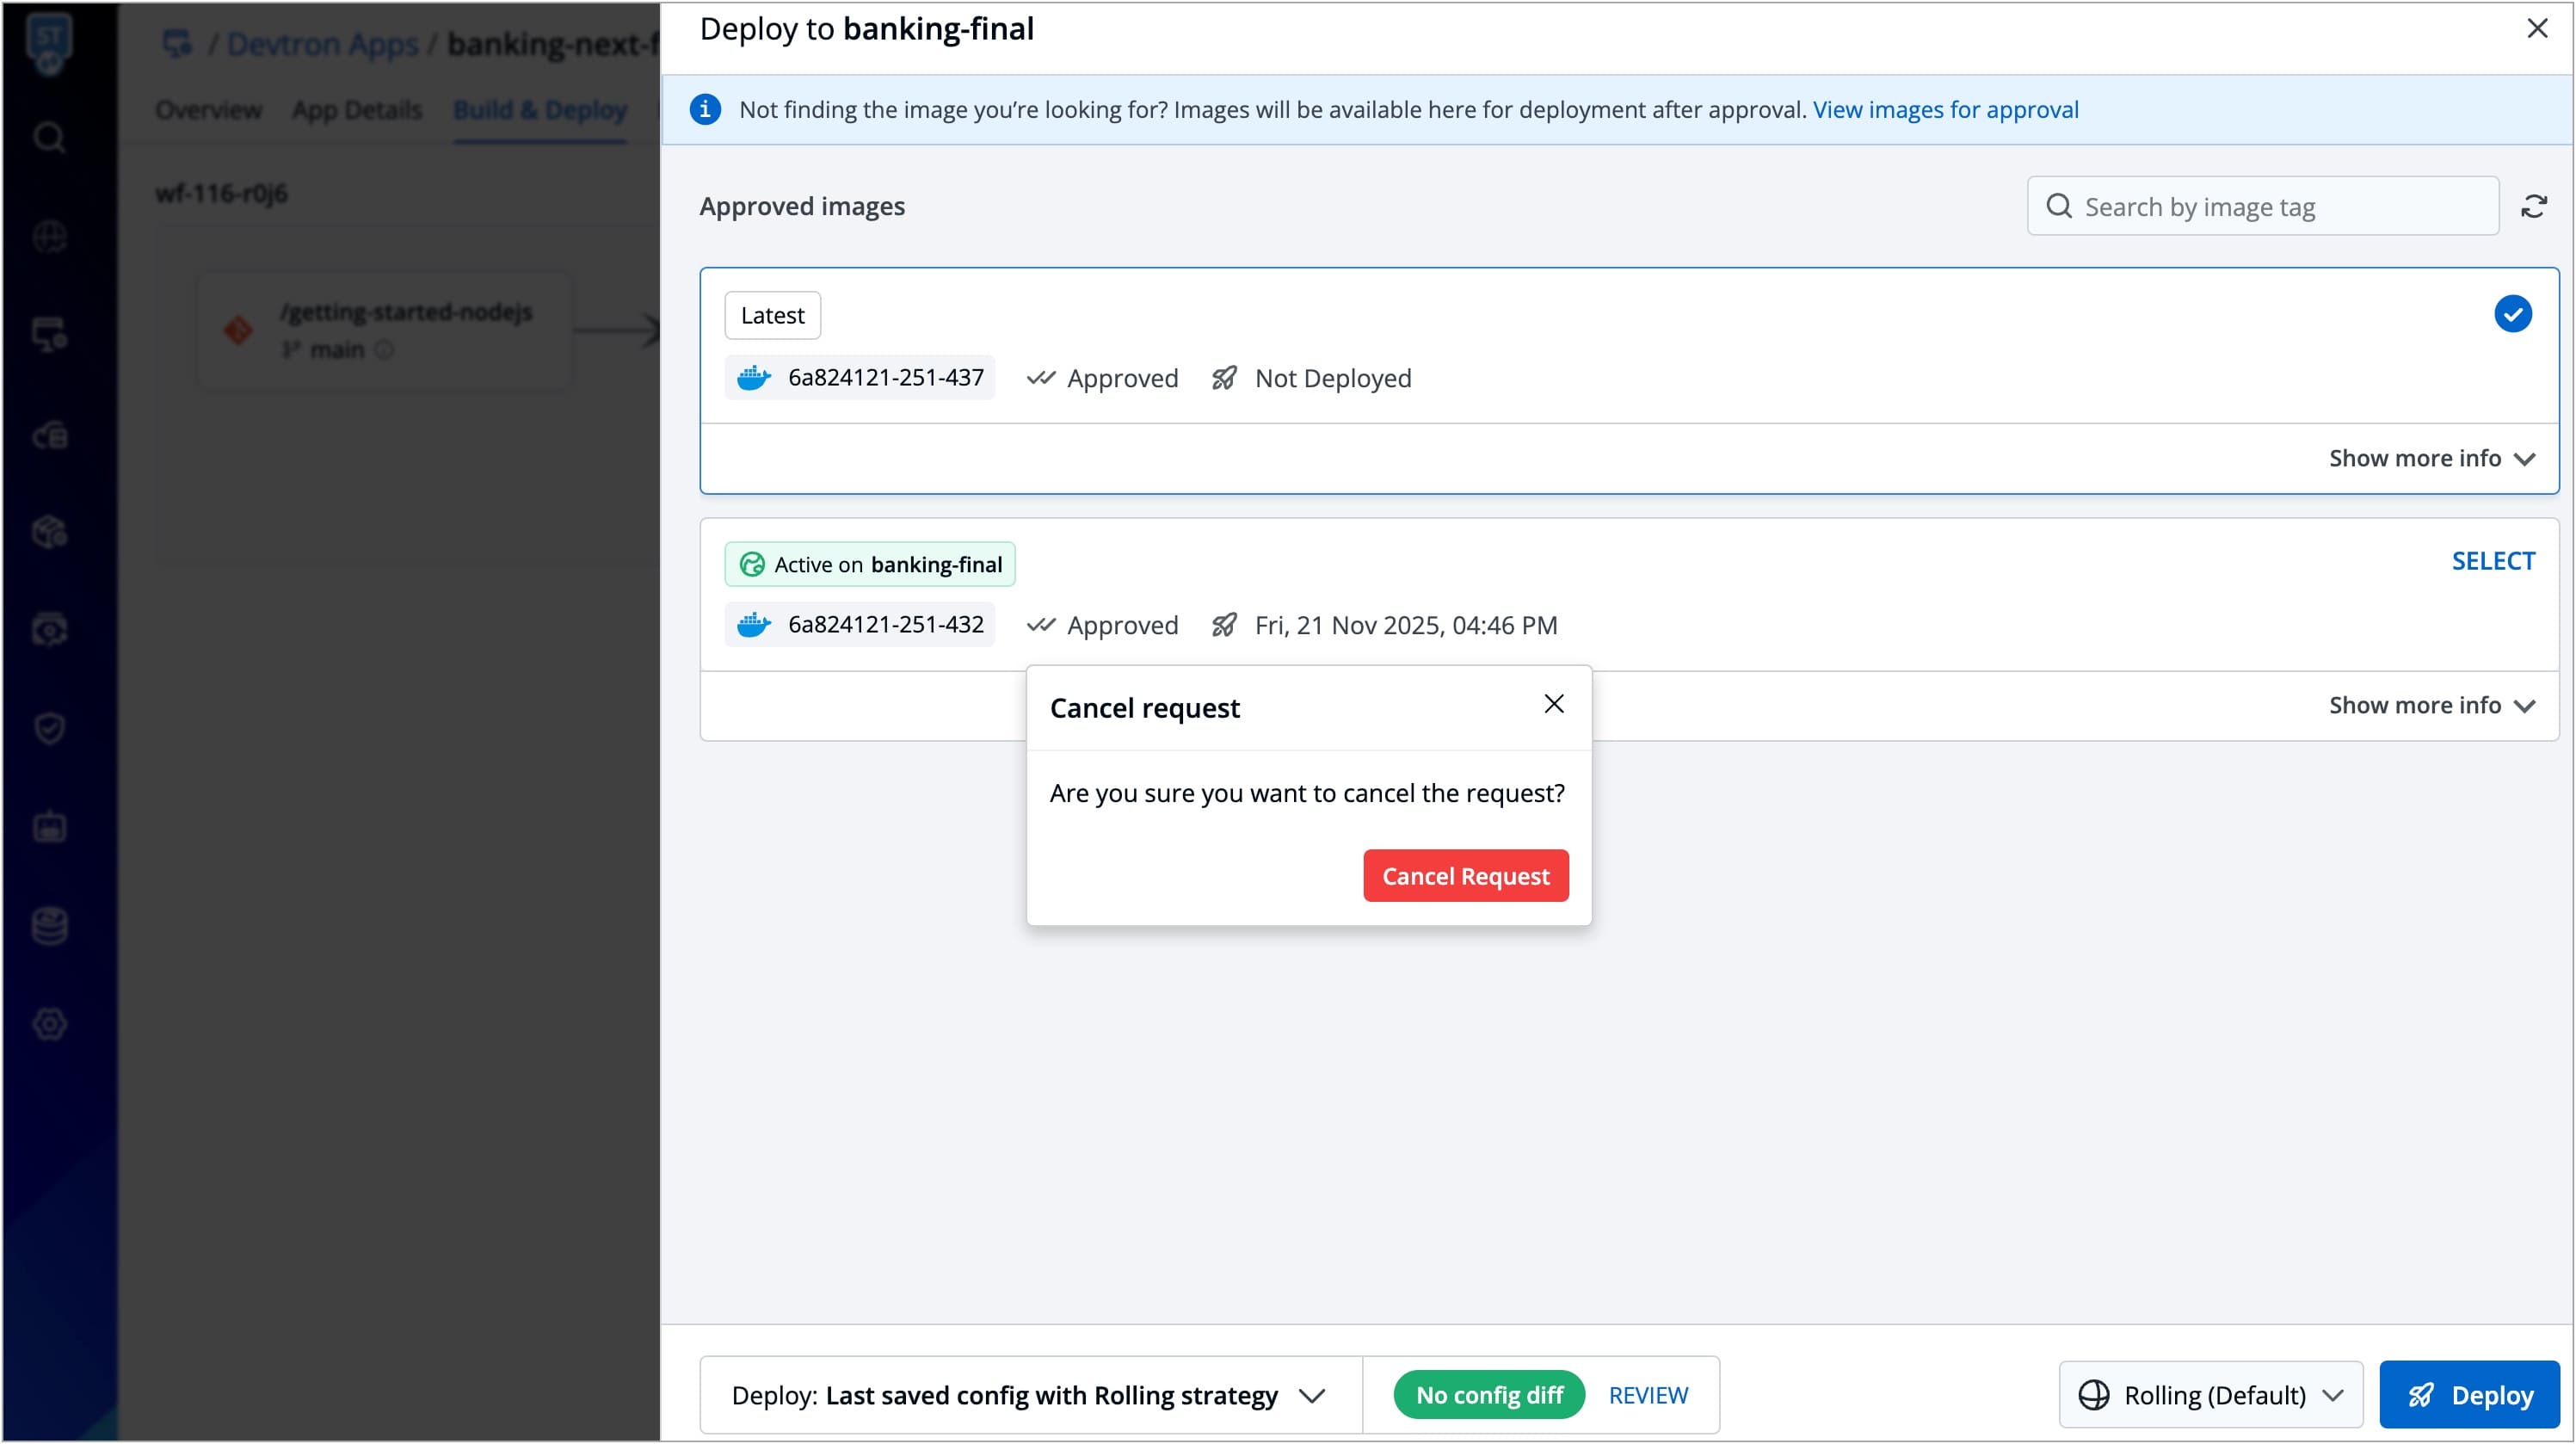Select the image active on banking-final
Viewport: 2576px width, 1444px height.
2492,561
